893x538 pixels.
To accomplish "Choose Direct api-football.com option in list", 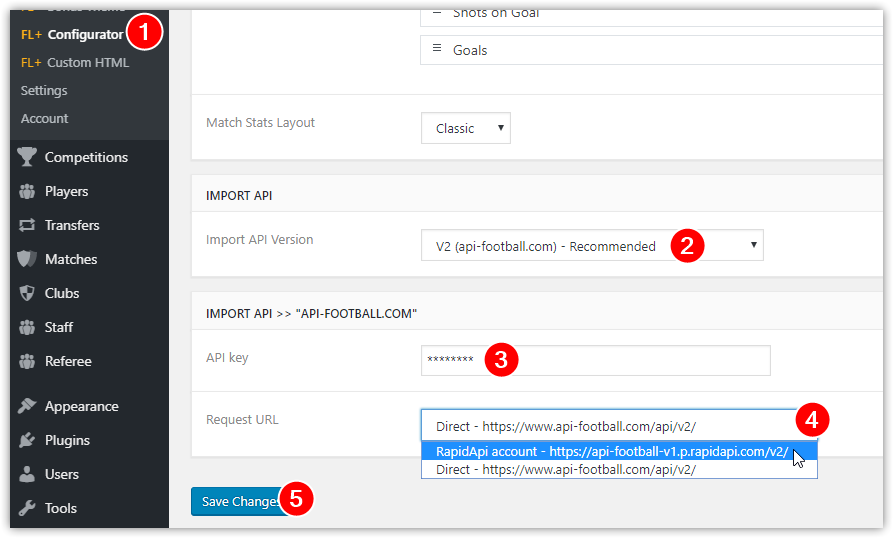I will tap(619, 470).
